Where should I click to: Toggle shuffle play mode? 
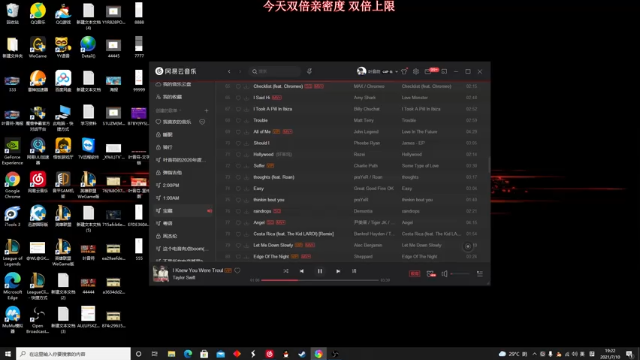(x=286, y=271)
